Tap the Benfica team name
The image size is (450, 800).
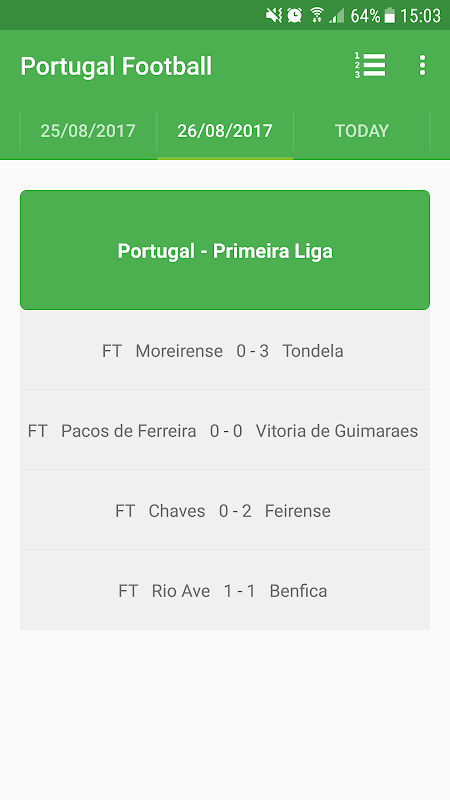coord(298,591)
